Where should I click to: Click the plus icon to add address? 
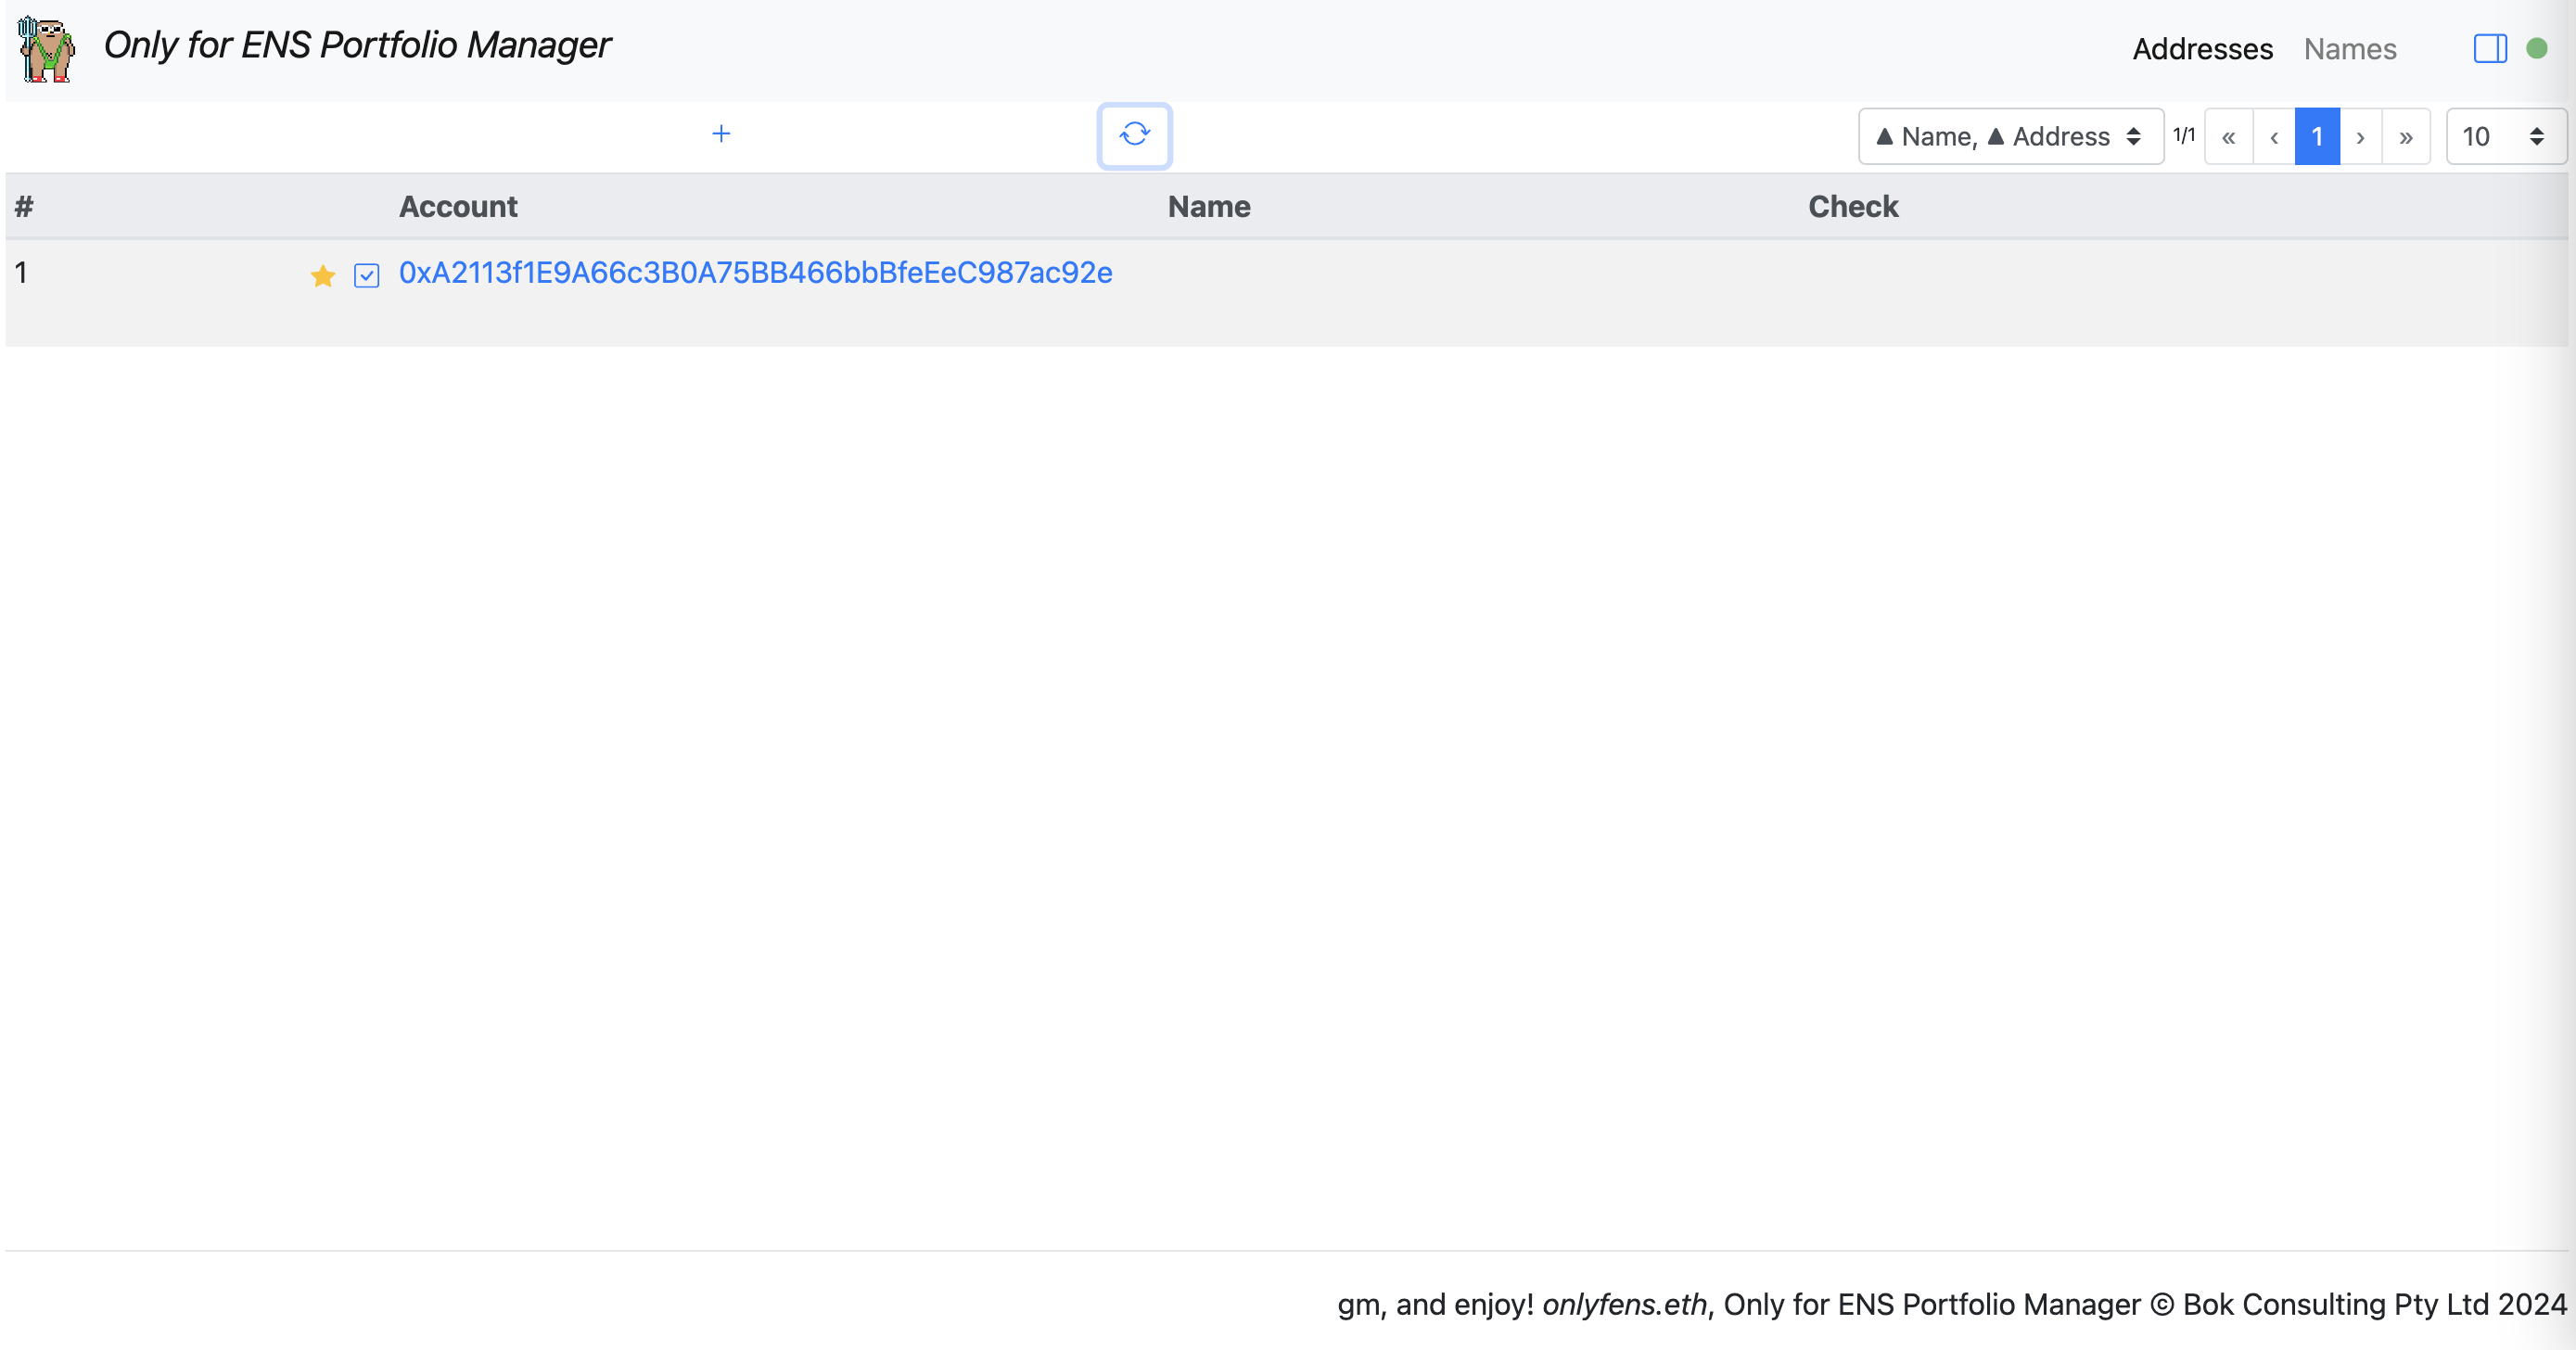[x=721, y=134]
